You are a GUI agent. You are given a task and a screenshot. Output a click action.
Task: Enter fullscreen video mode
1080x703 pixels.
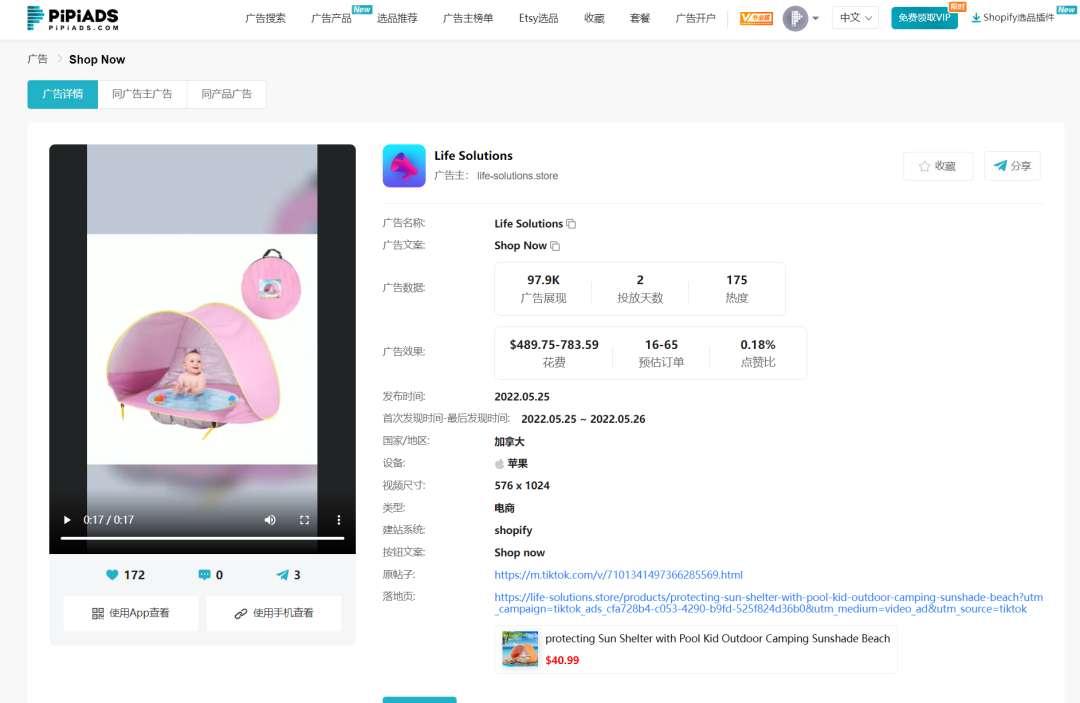304,520
